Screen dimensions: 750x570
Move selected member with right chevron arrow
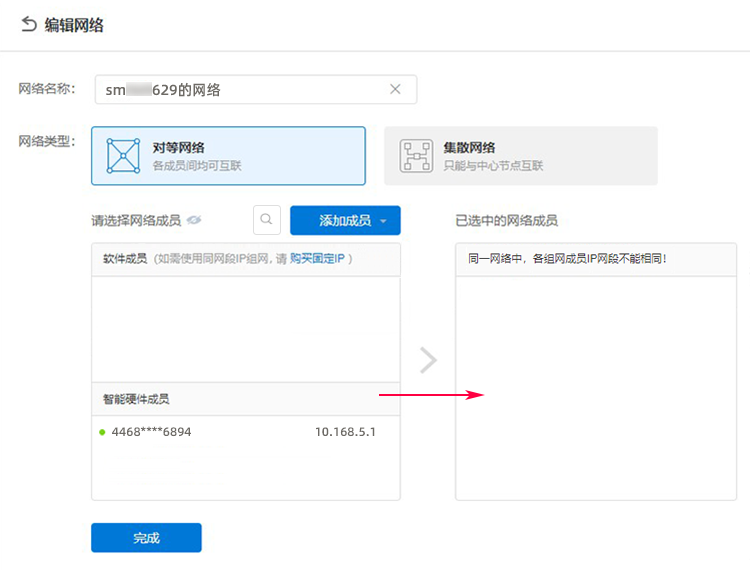(x=428, y=360)
